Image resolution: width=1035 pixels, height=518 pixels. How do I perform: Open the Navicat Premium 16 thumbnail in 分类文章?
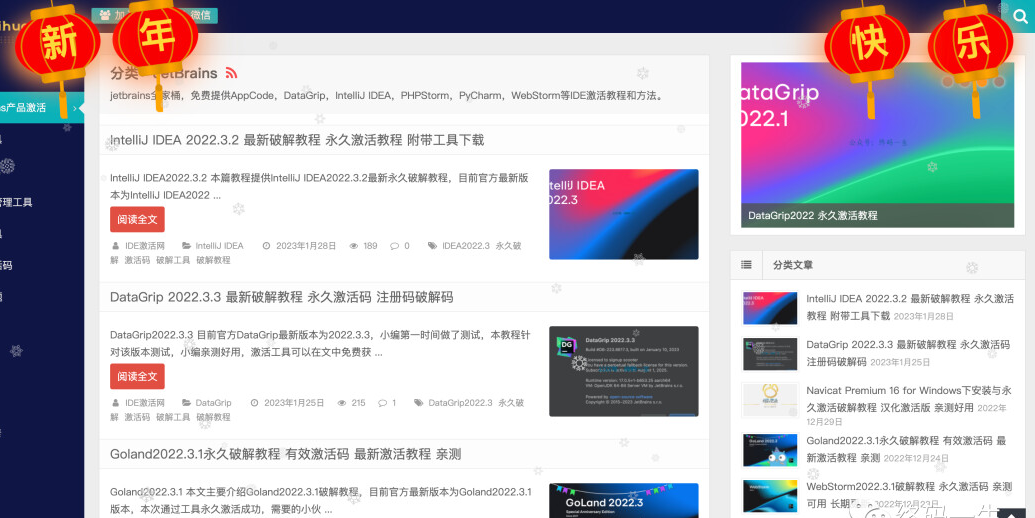(x=770, y=400)
